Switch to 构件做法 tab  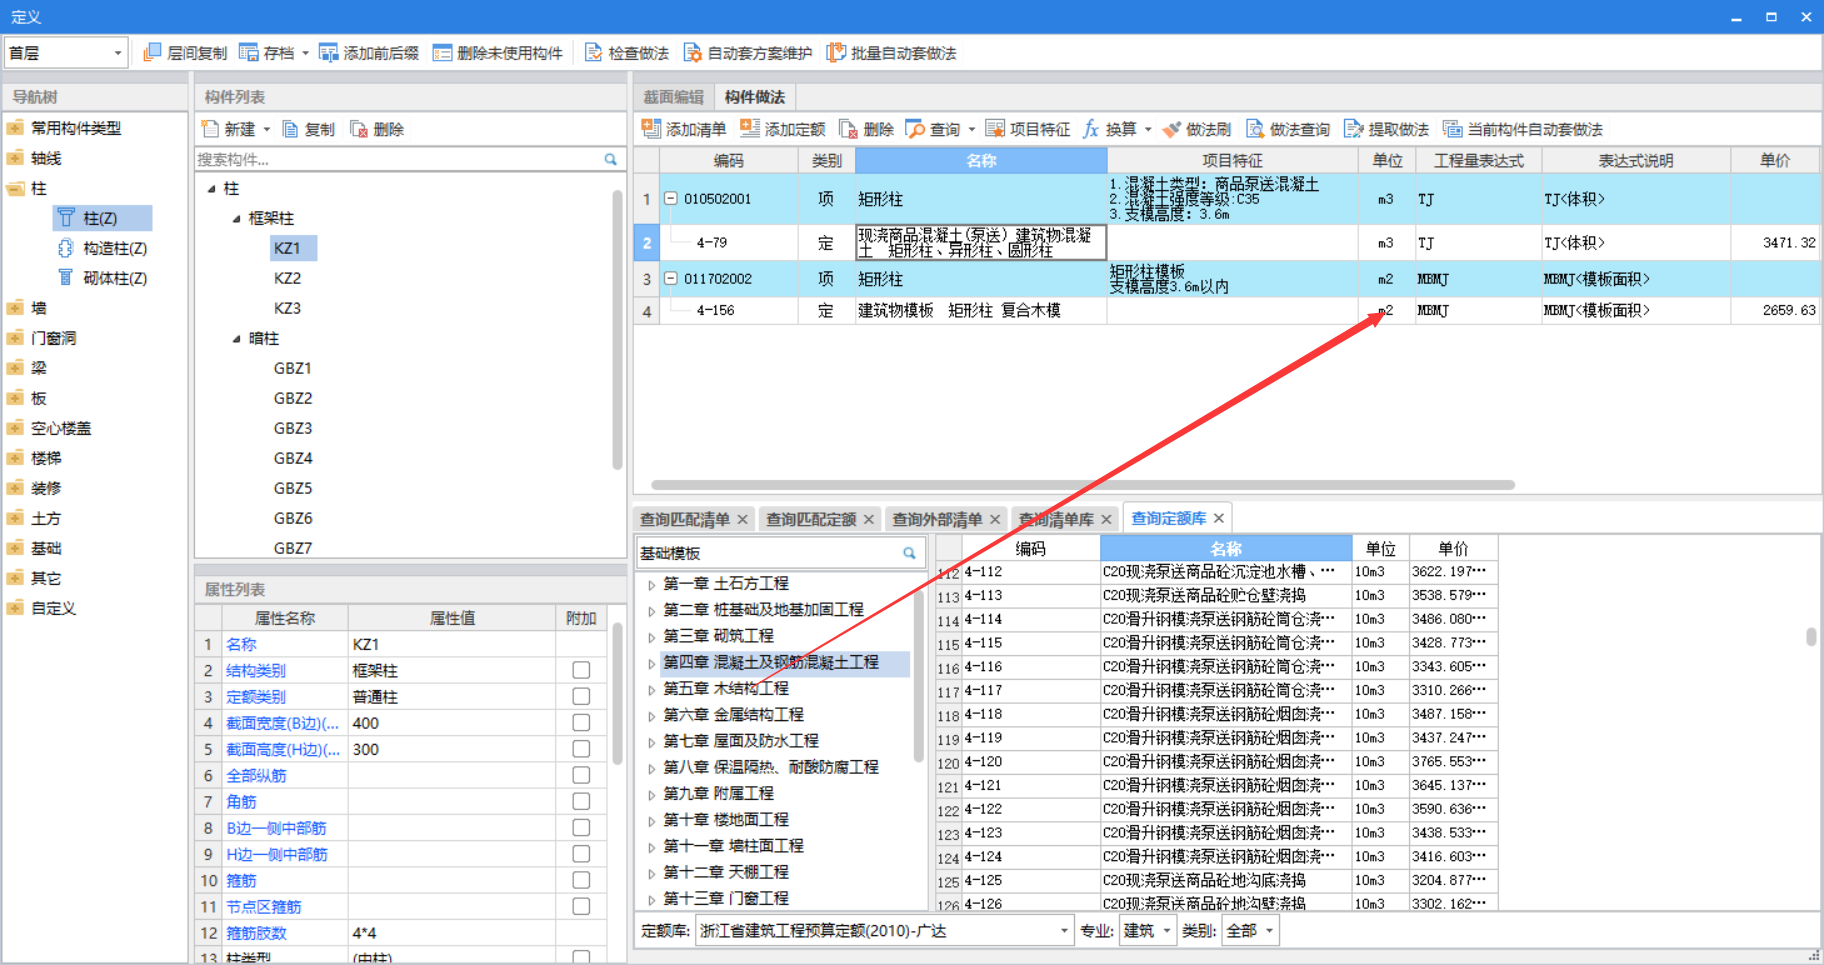(755, 97)
